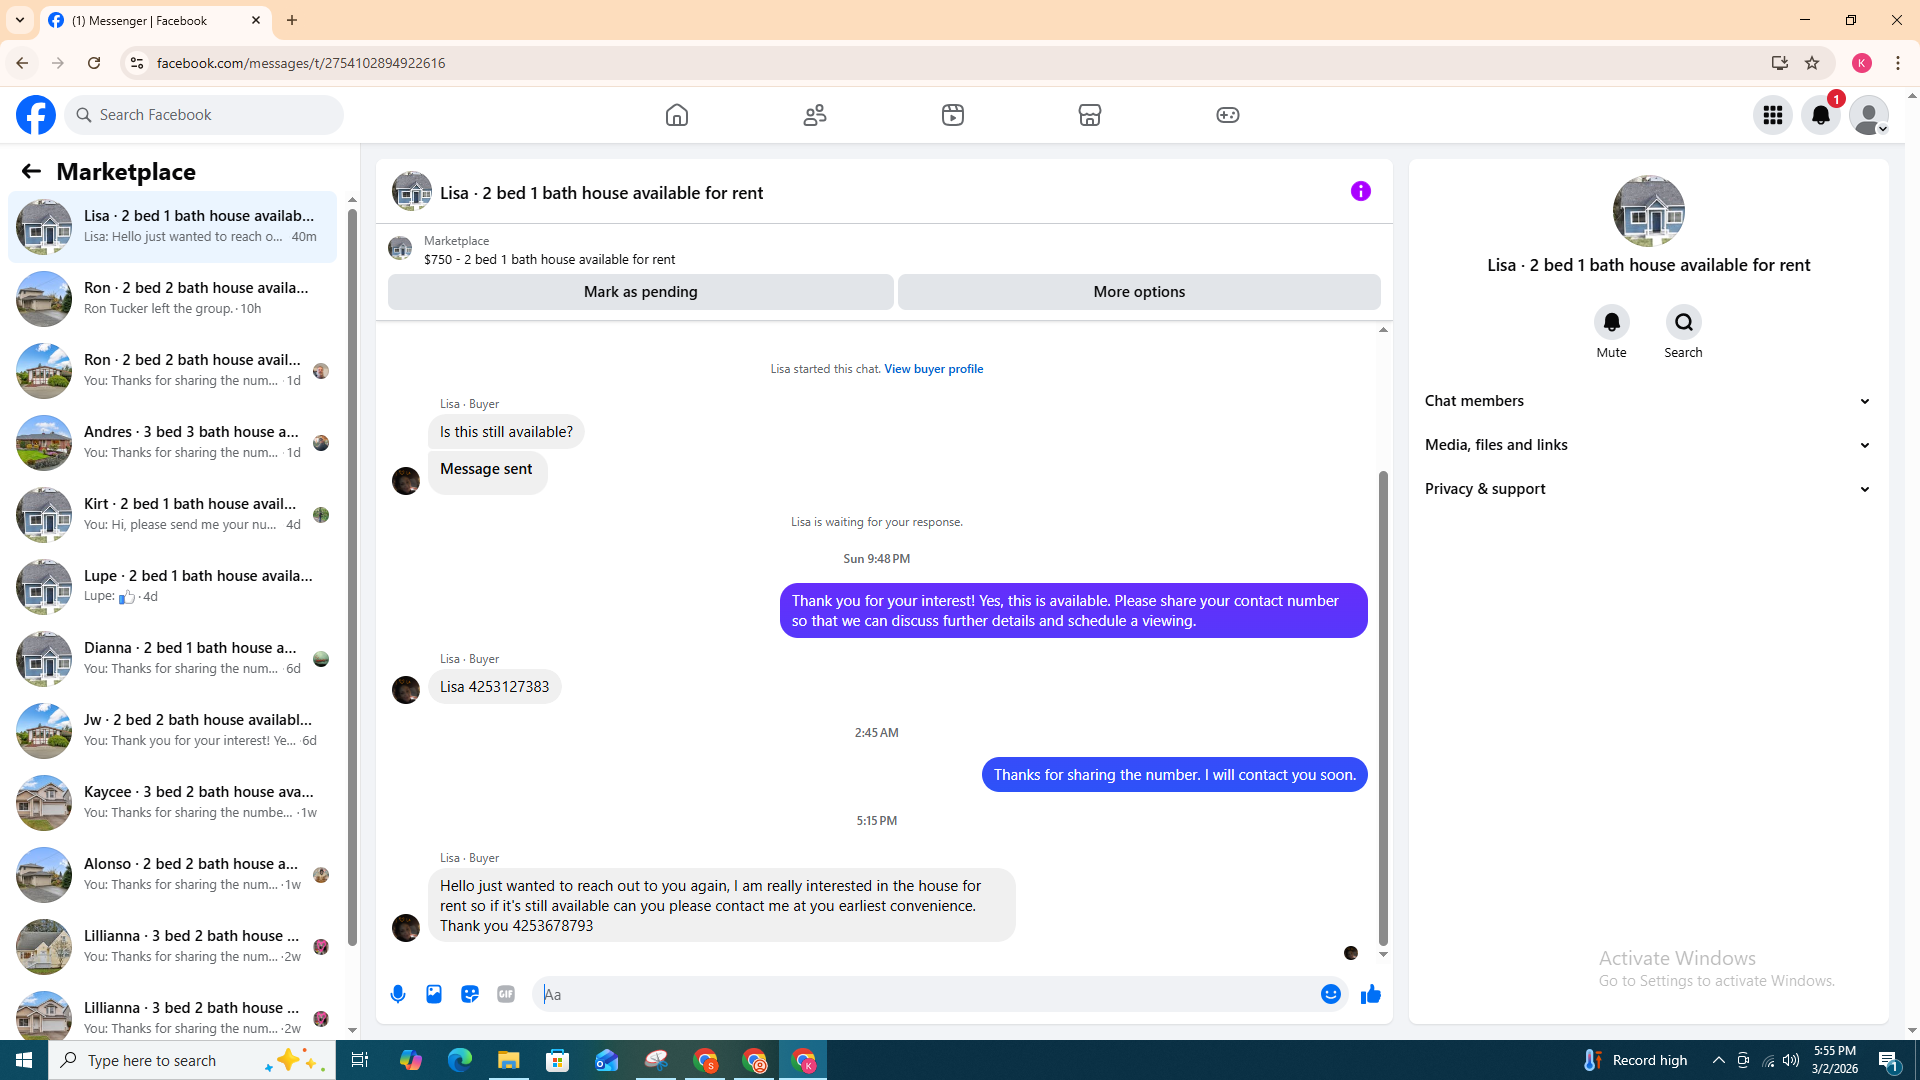Click the Search Facebook field
This screenshot has width=1920, height=1080.
click(204, 115)
